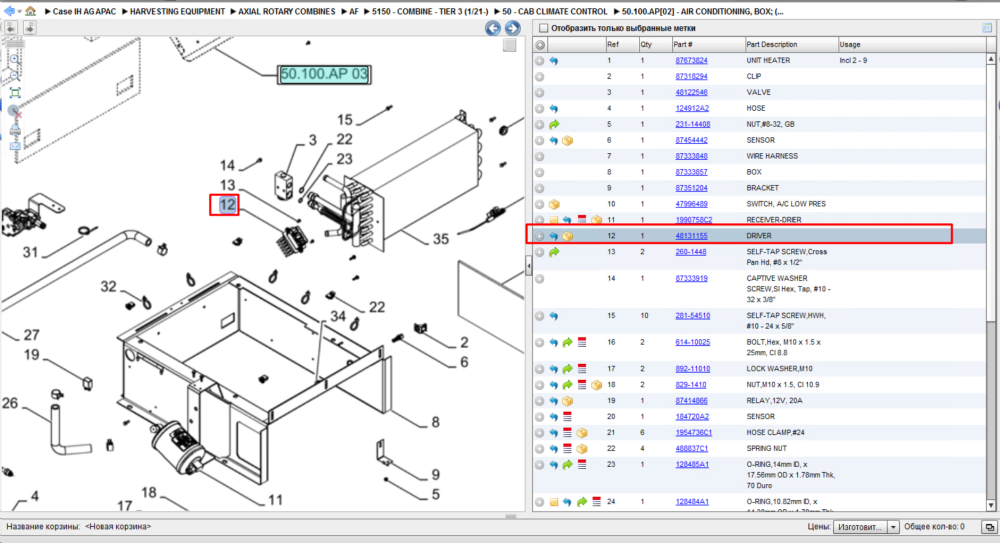Collapse the diagram panel via splitter handle

[529, 265]
